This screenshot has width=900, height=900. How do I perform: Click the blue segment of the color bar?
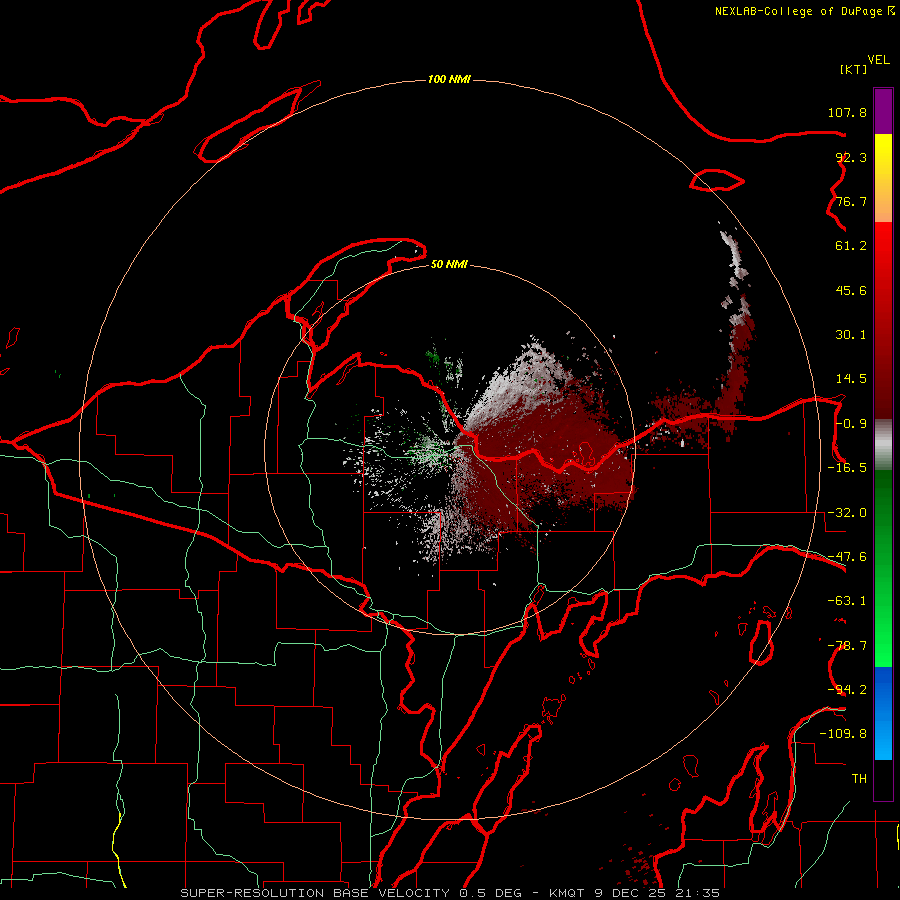pos(883,713)
